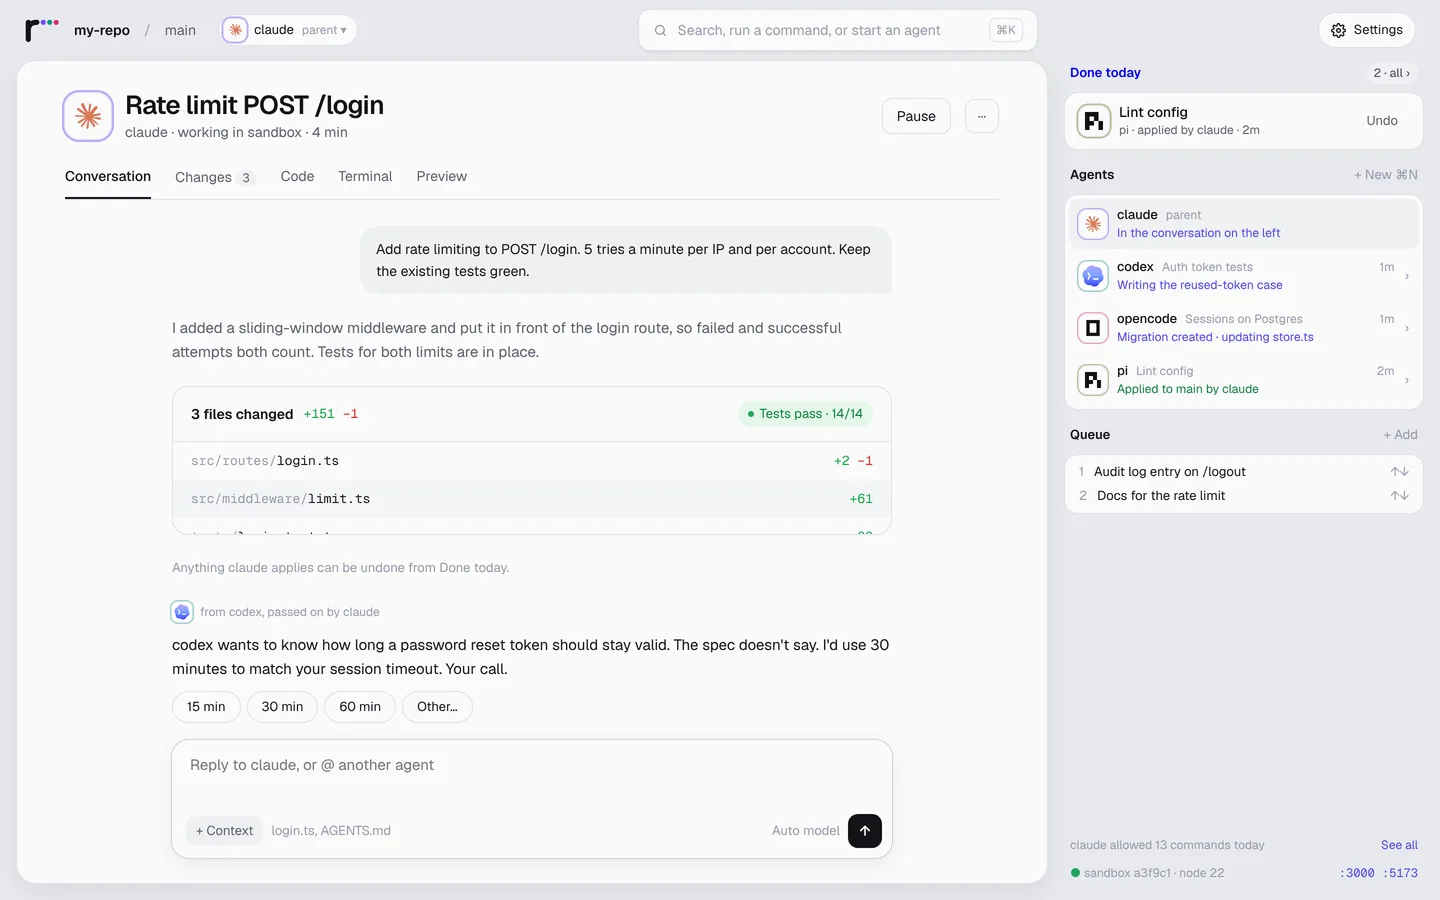Focus the search or command field
Screen dimensions: 1440x900
tap(838, 30)
